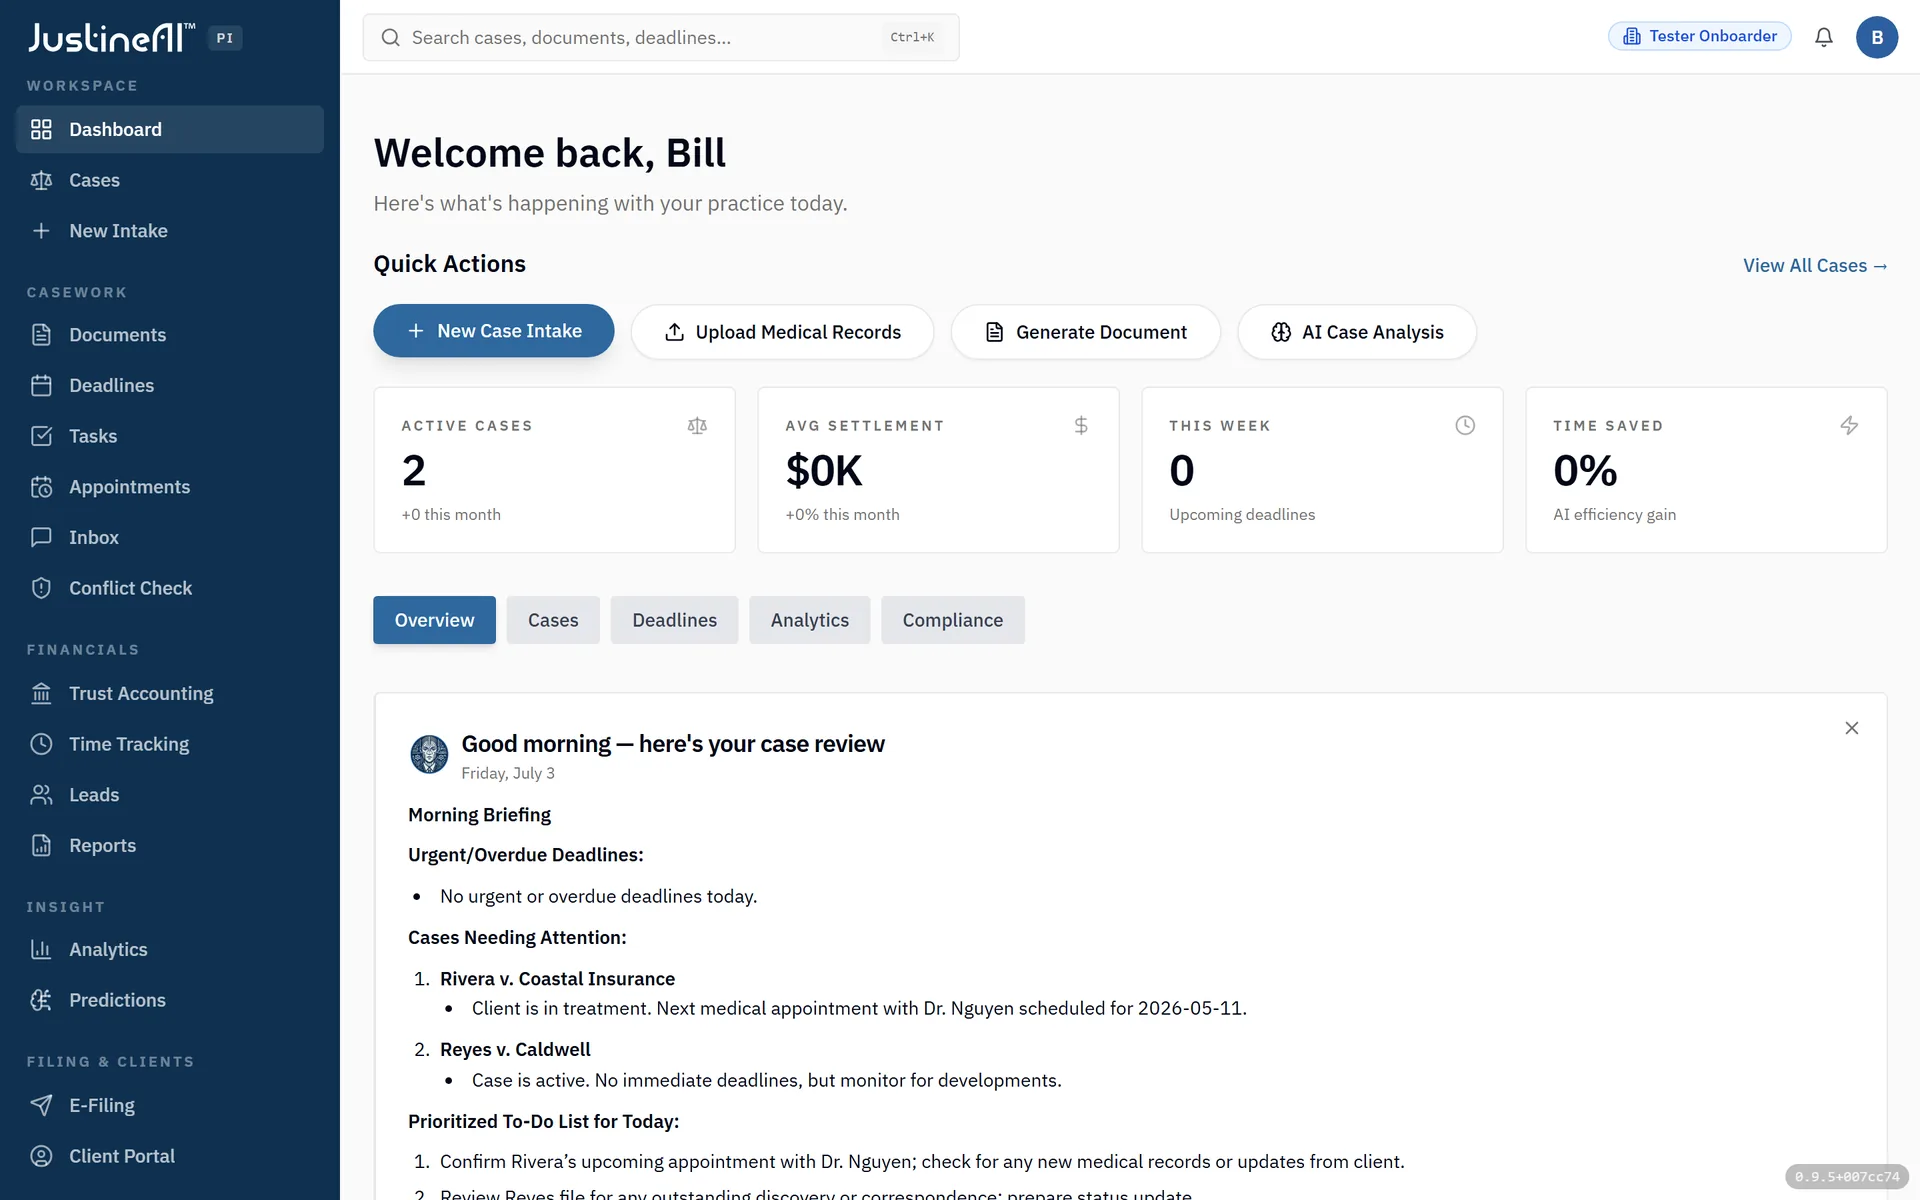1920x1200 pixels.
Task: Focus the search cases, documents, deadlines field
Action: [661, 37]
